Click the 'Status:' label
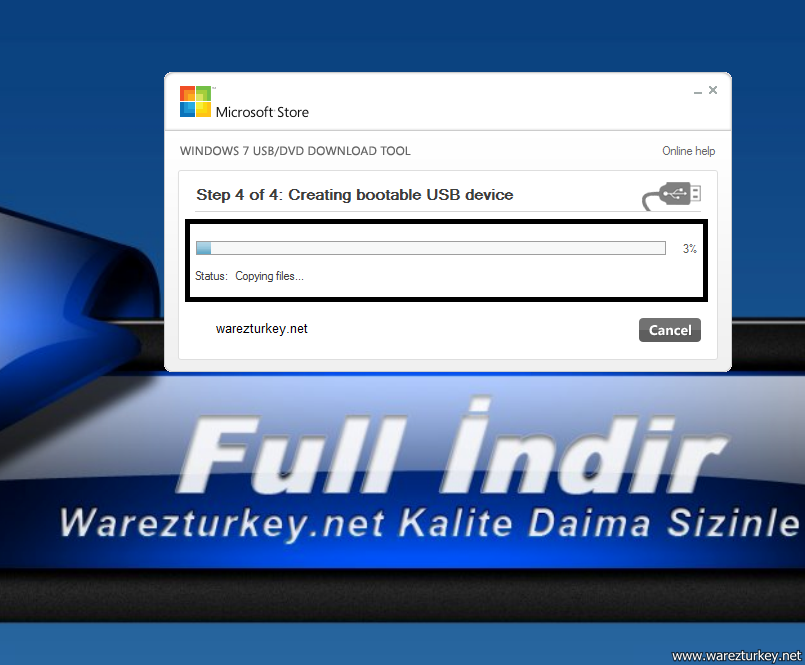The width and height of the screenshot is (805, 665). tap(211, 276)
